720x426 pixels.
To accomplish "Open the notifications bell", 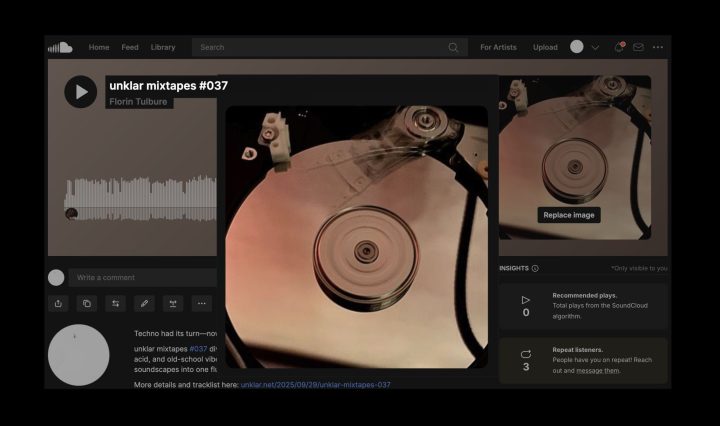I will pos(619,47).
